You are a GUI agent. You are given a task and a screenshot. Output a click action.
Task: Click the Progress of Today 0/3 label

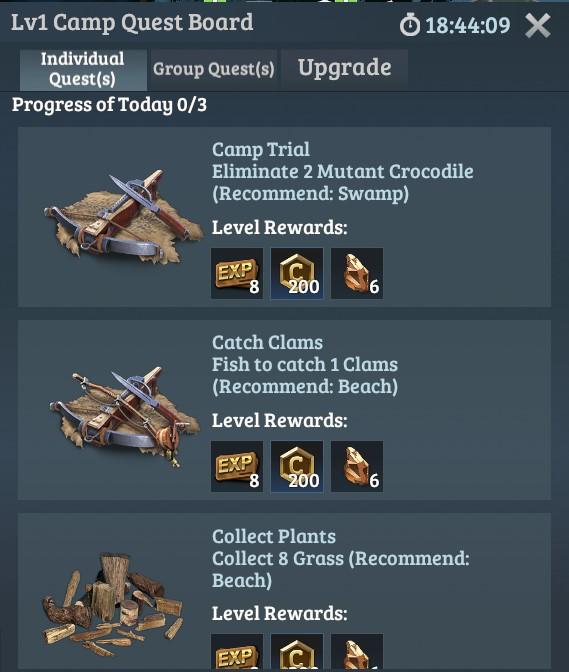109,105
